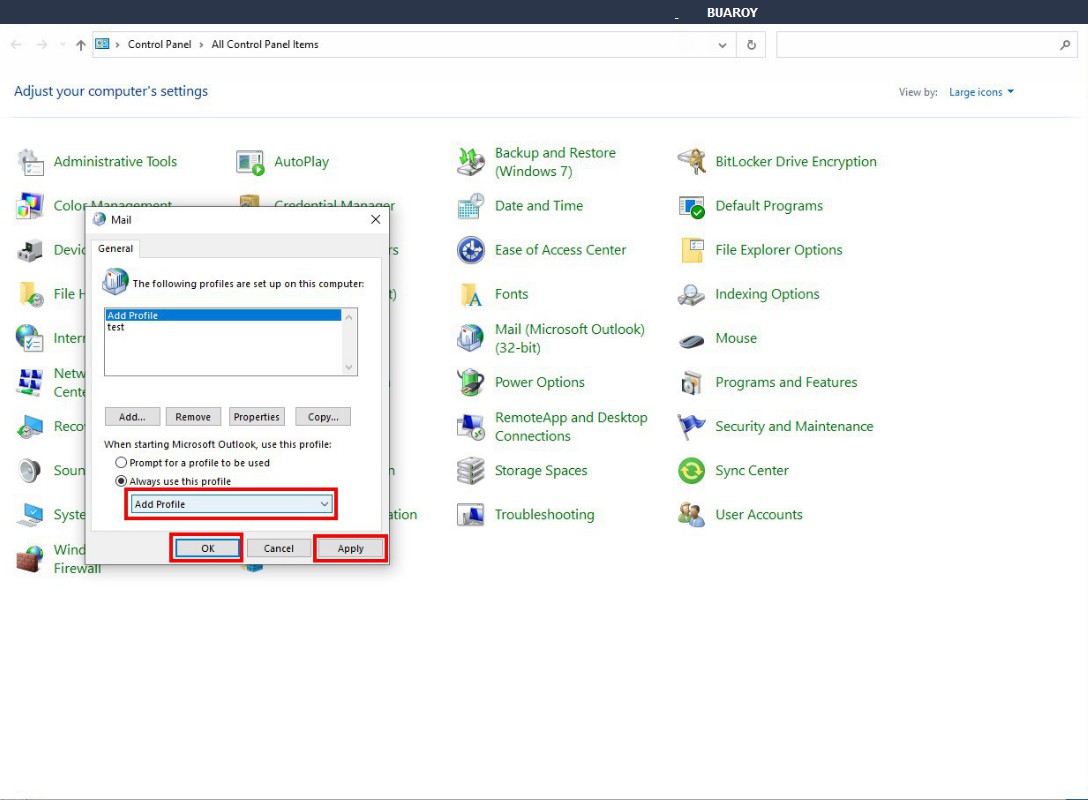
Task: Click All Control Panel Items breadcrumb
Action: tap(265, 44)
